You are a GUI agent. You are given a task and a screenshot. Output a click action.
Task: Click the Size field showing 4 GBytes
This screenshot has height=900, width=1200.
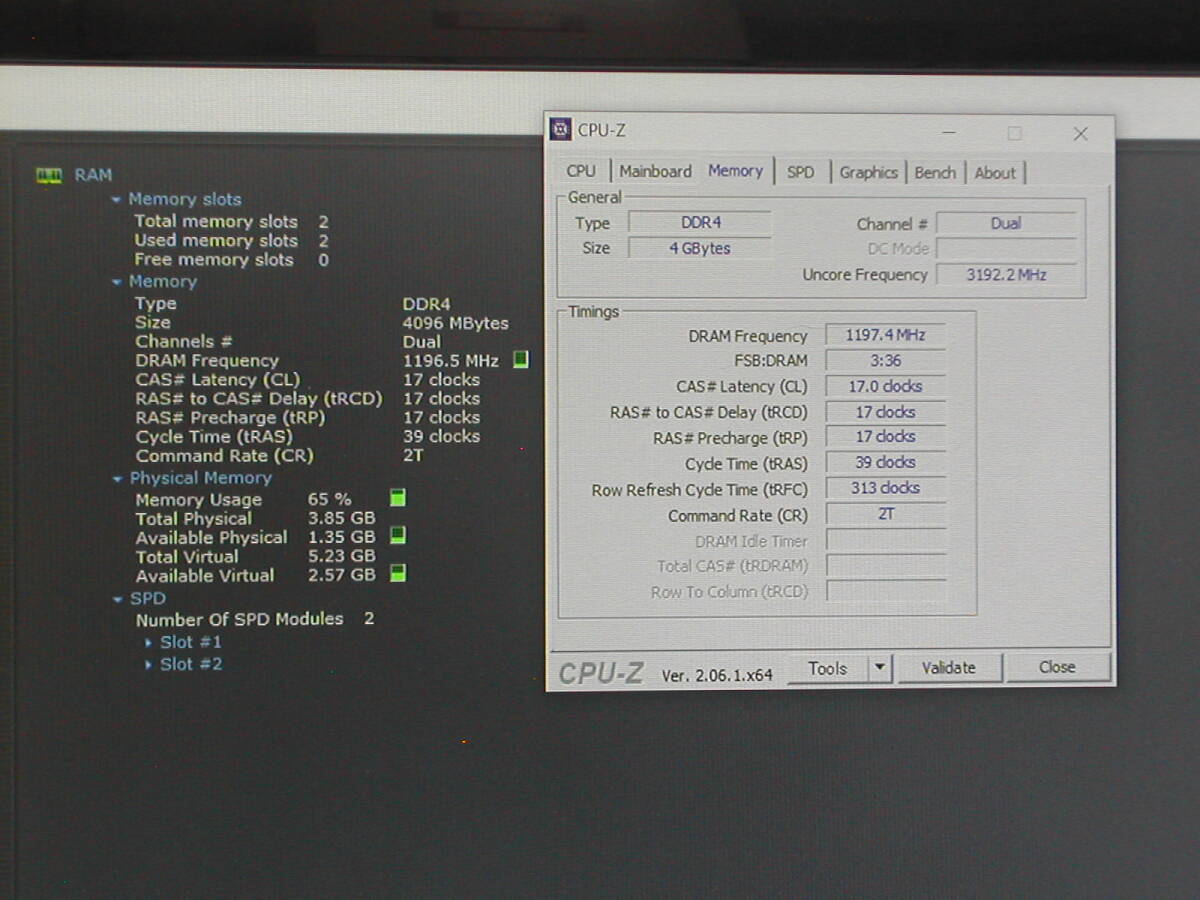point(700,248)
